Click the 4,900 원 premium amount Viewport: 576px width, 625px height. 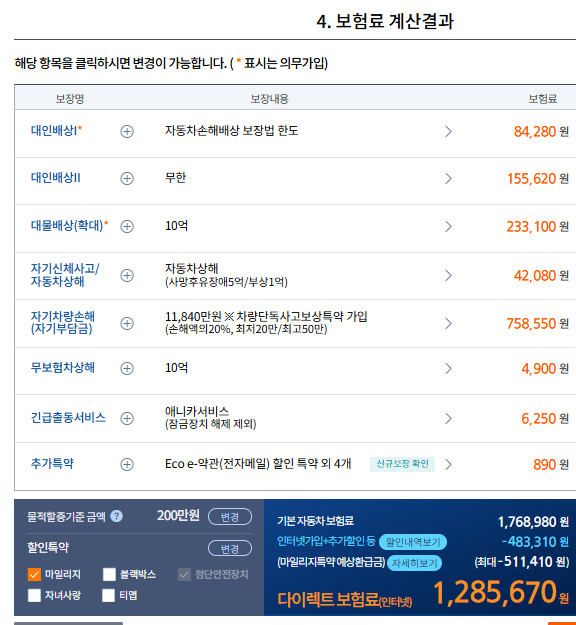click(x=545, y=368)
